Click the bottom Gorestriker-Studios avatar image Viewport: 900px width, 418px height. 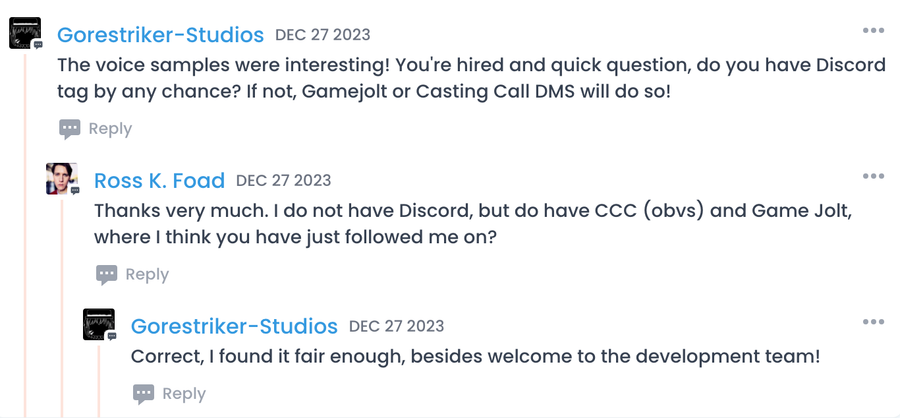[98, 324]
